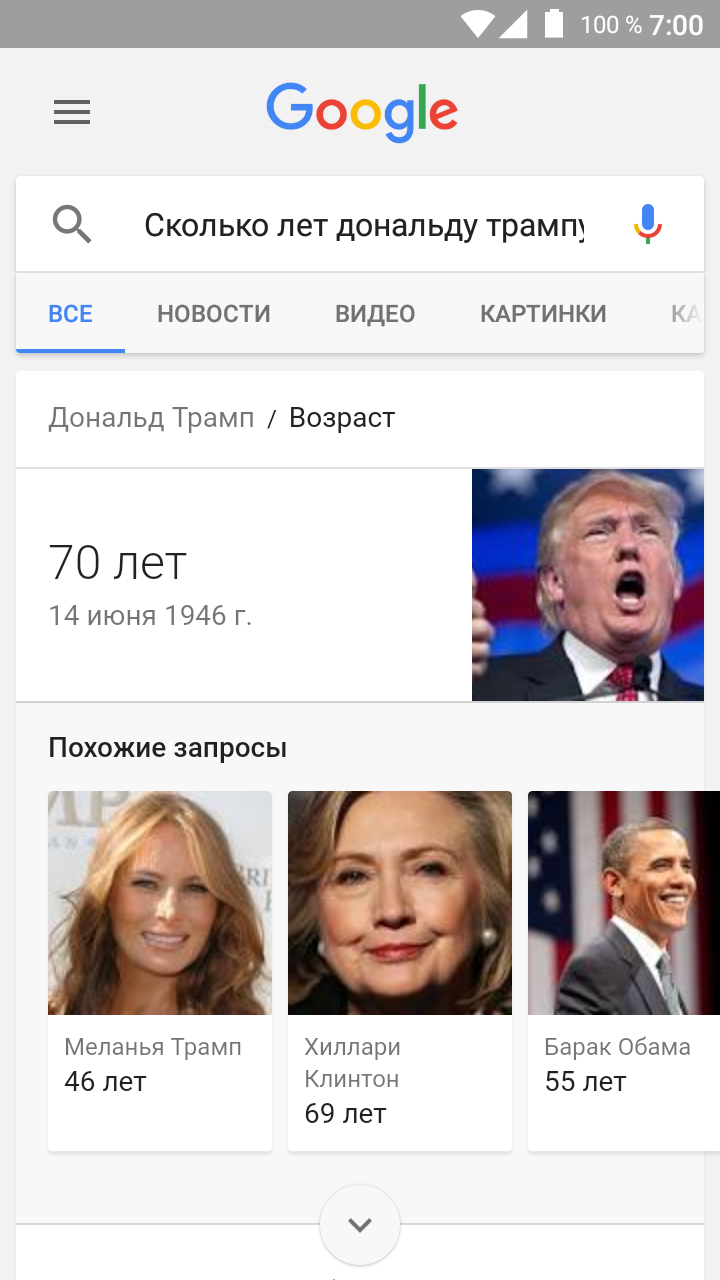The width and height of the screenshot is (720, 1280).
Task: Open the ВИДЕО tab
Action: 375,314
